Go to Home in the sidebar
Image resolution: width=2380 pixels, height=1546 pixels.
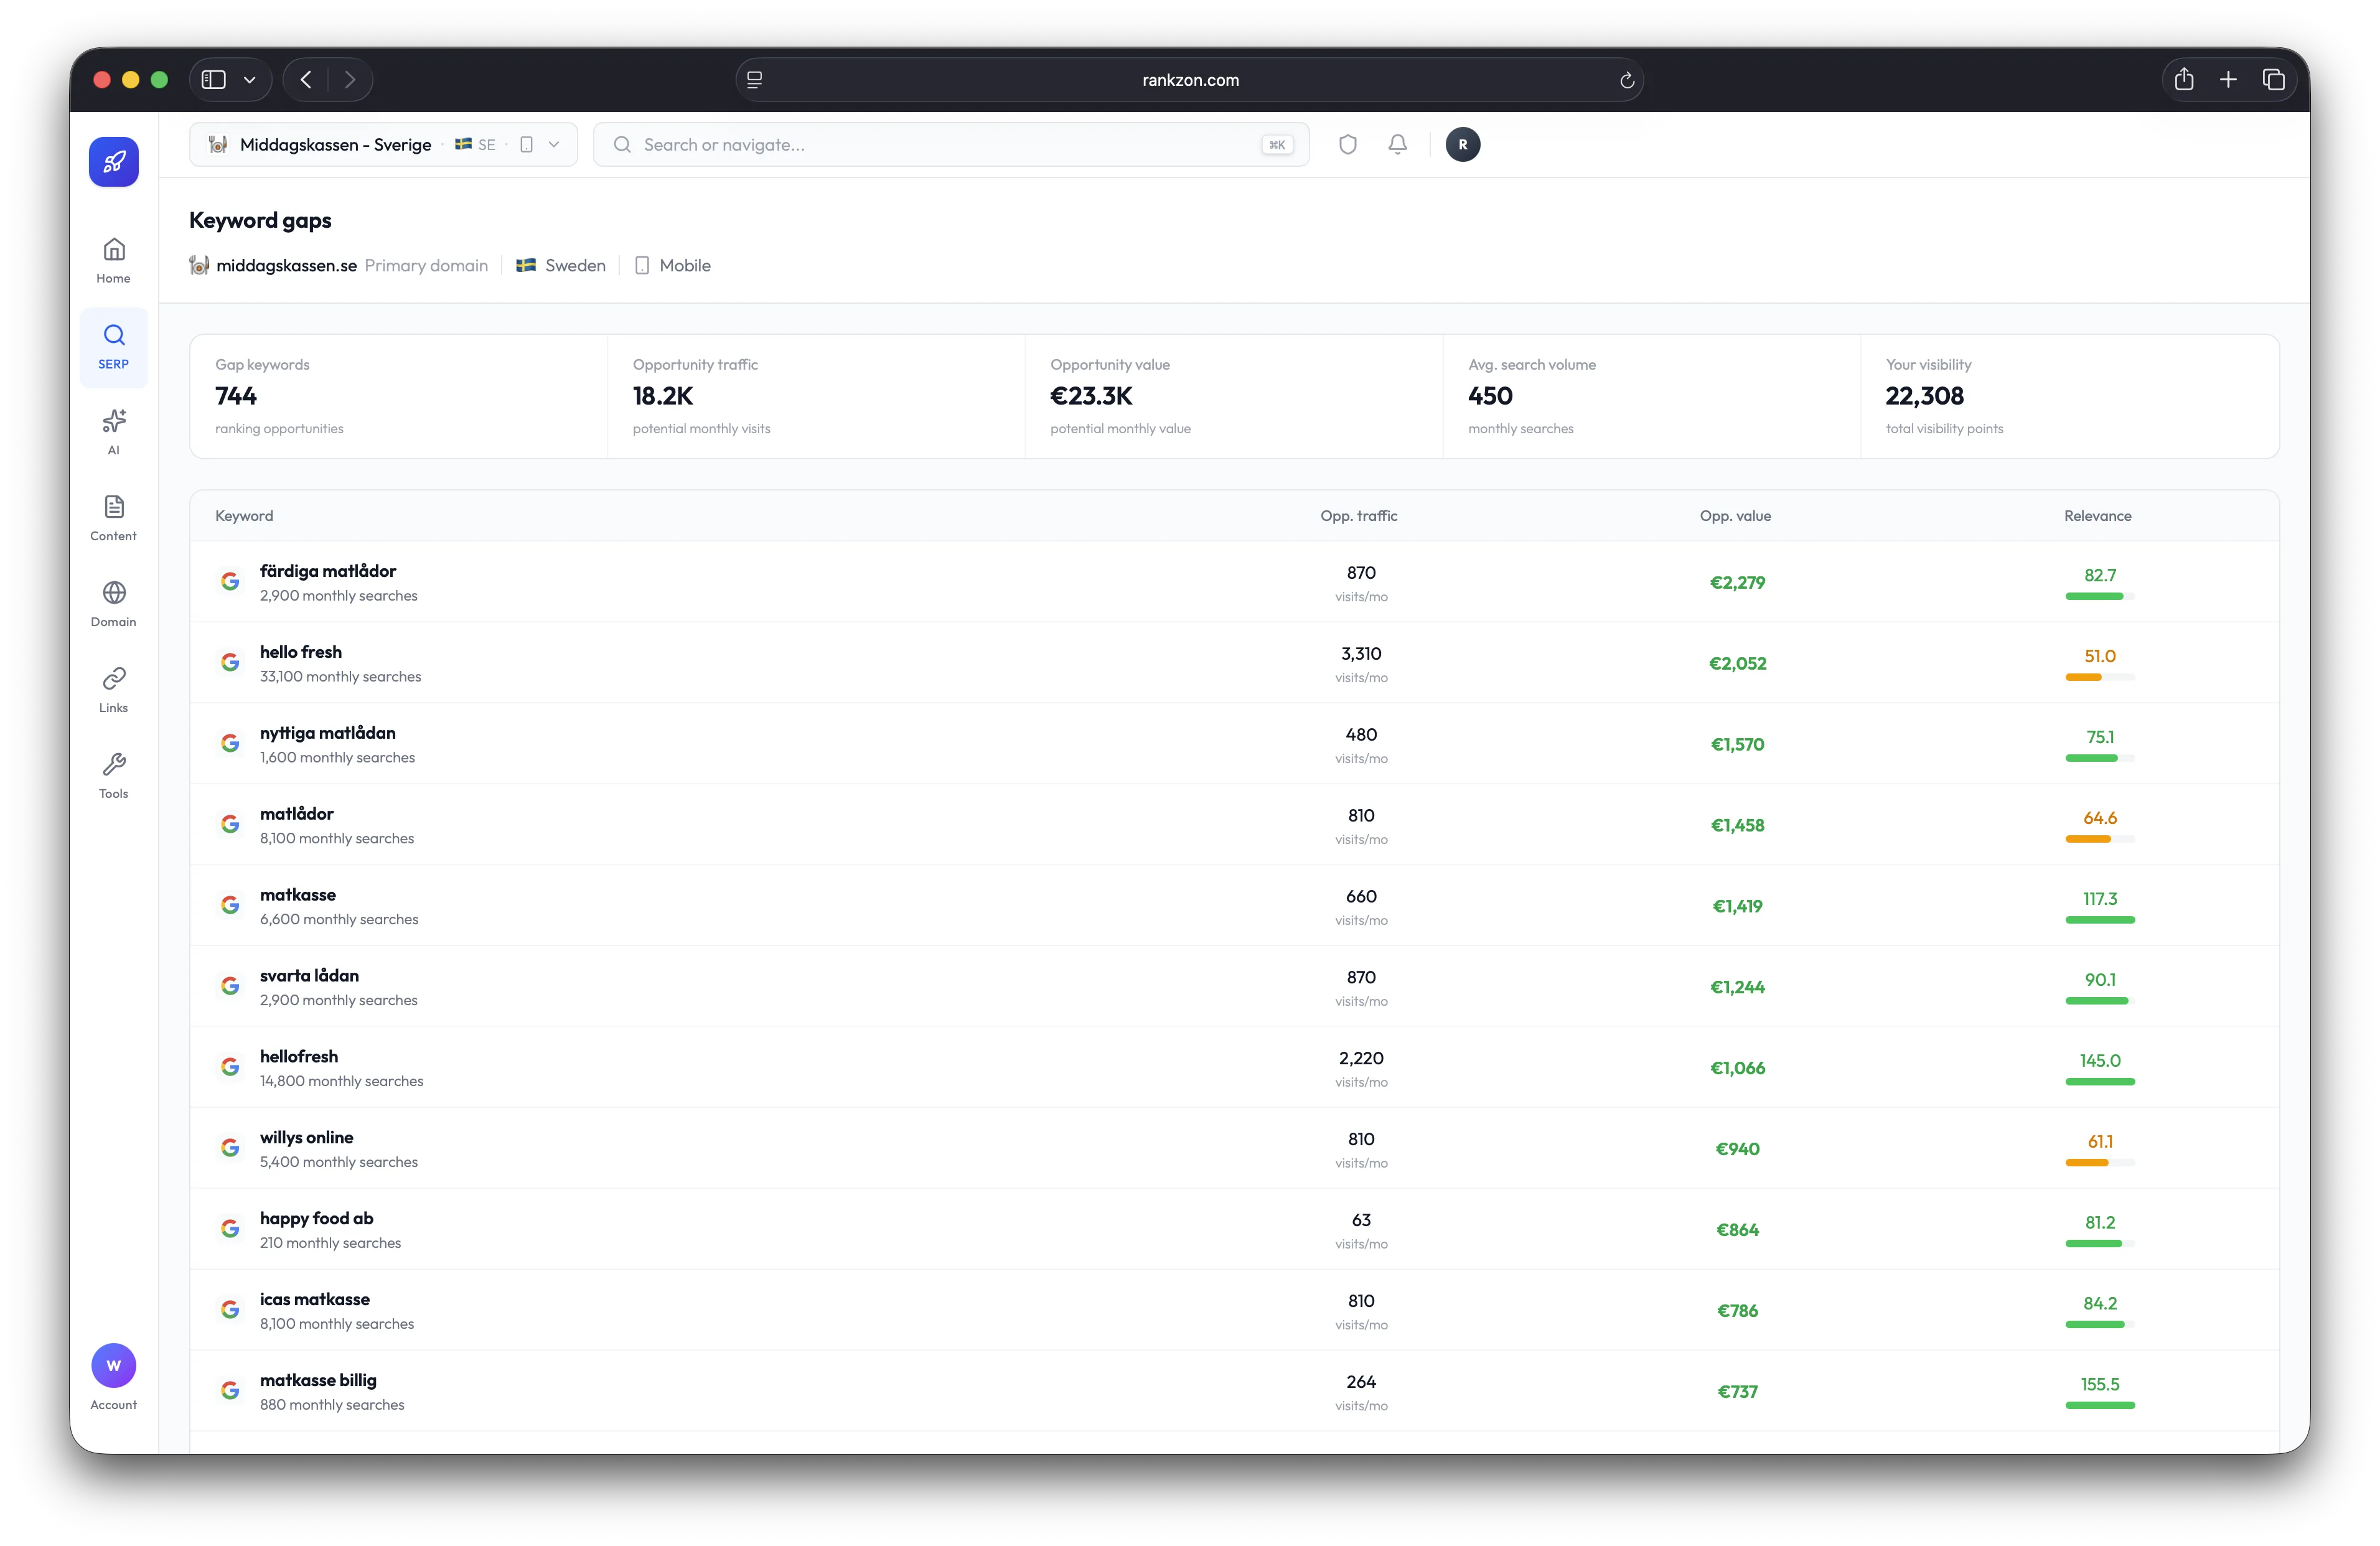click(x=114, y=261)
